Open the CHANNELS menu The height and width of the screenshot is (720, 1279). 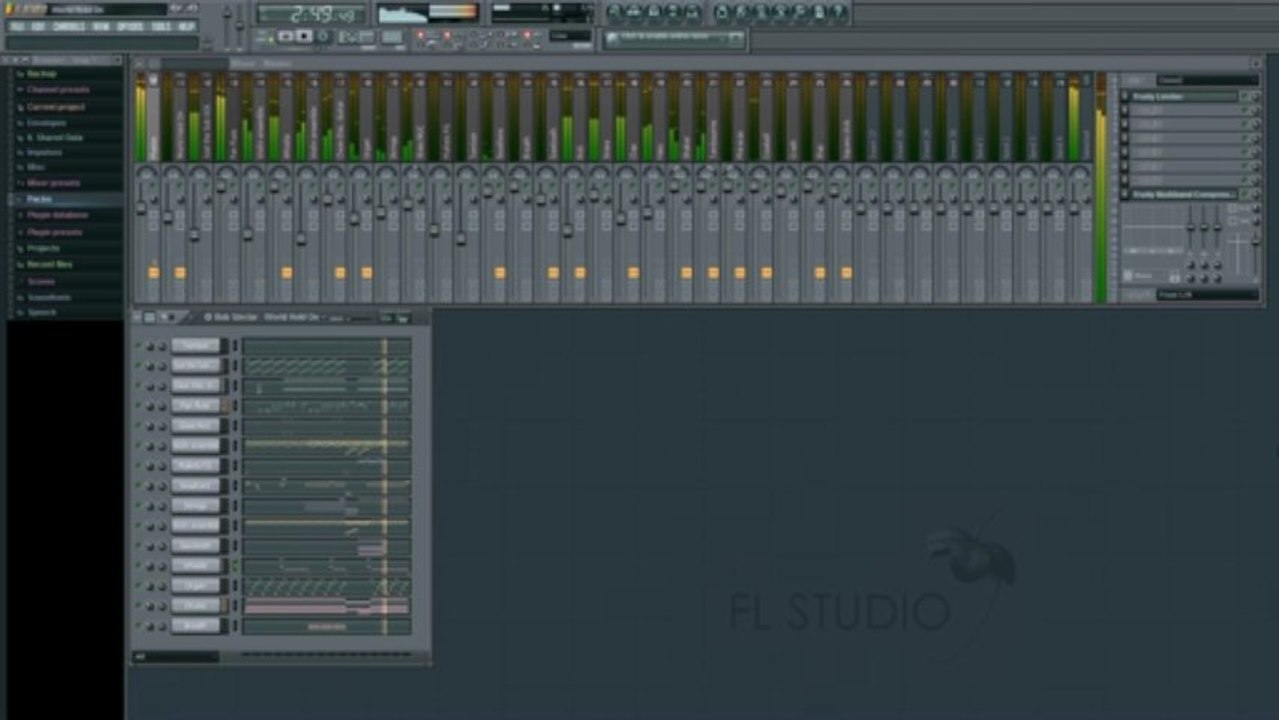(x=69, y=26)
